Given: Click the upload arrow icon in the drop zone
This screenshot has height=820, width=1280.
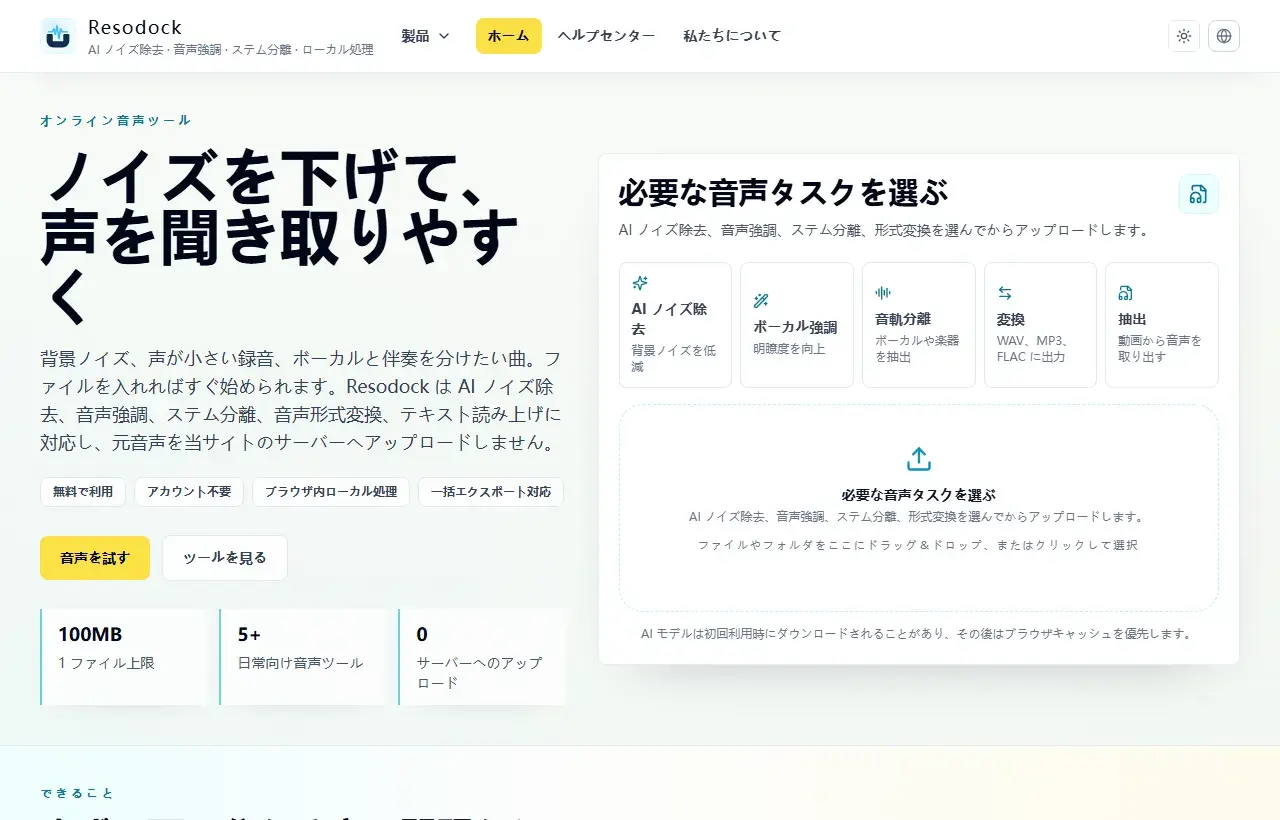Looking at the screenshot, I should pos(919,459).
